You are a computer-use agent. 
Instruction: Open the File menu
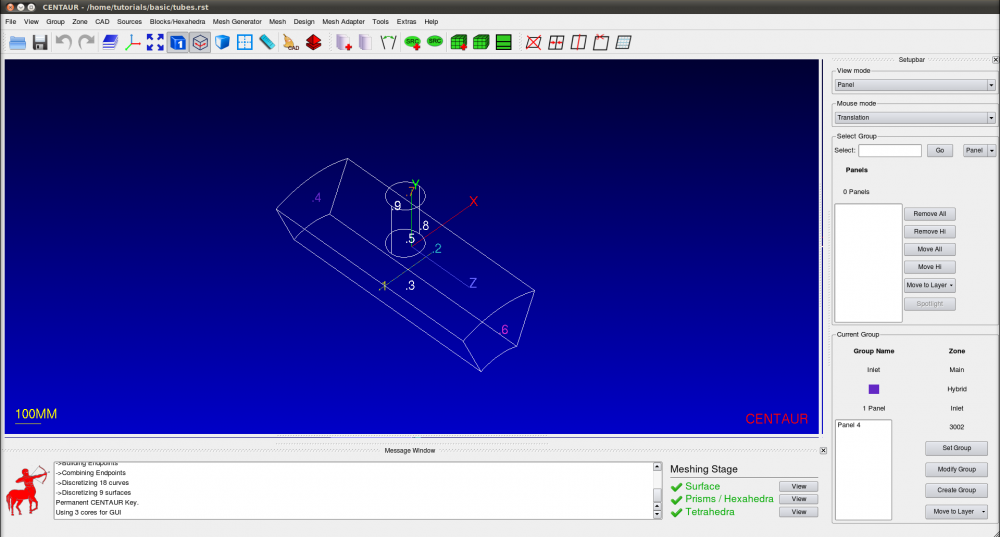tap(11, 22)
